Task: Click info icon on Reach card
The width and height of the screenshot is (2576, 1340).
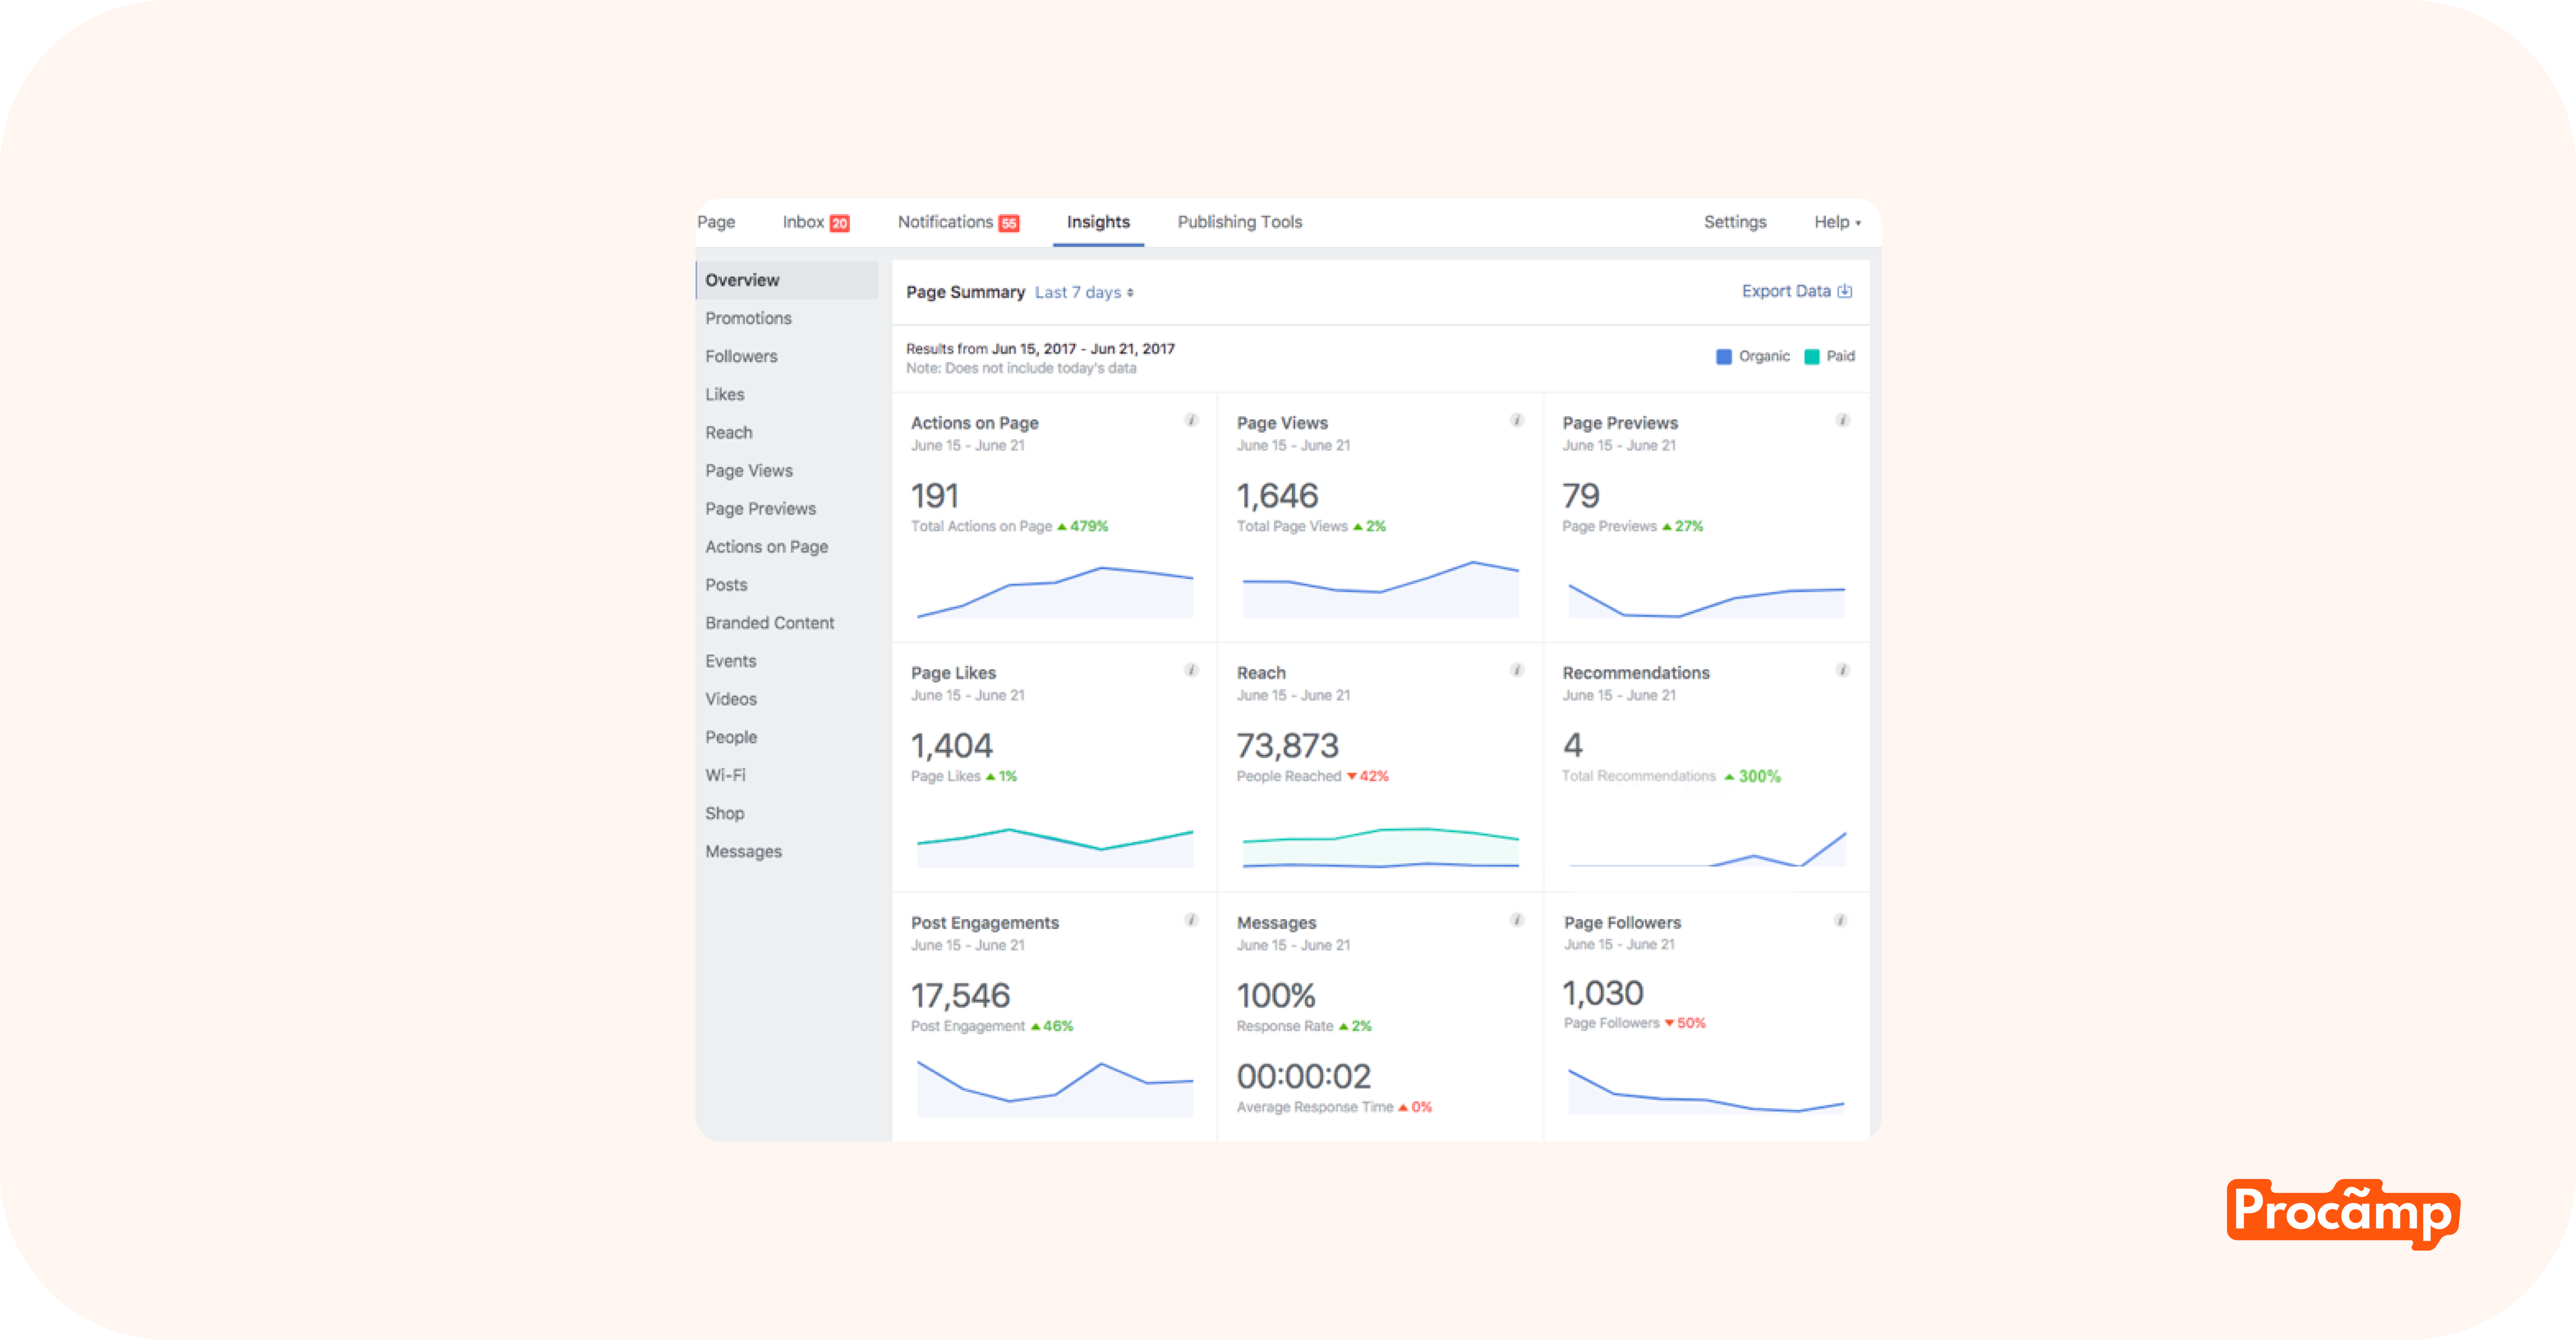Action: click(1517, 670)
